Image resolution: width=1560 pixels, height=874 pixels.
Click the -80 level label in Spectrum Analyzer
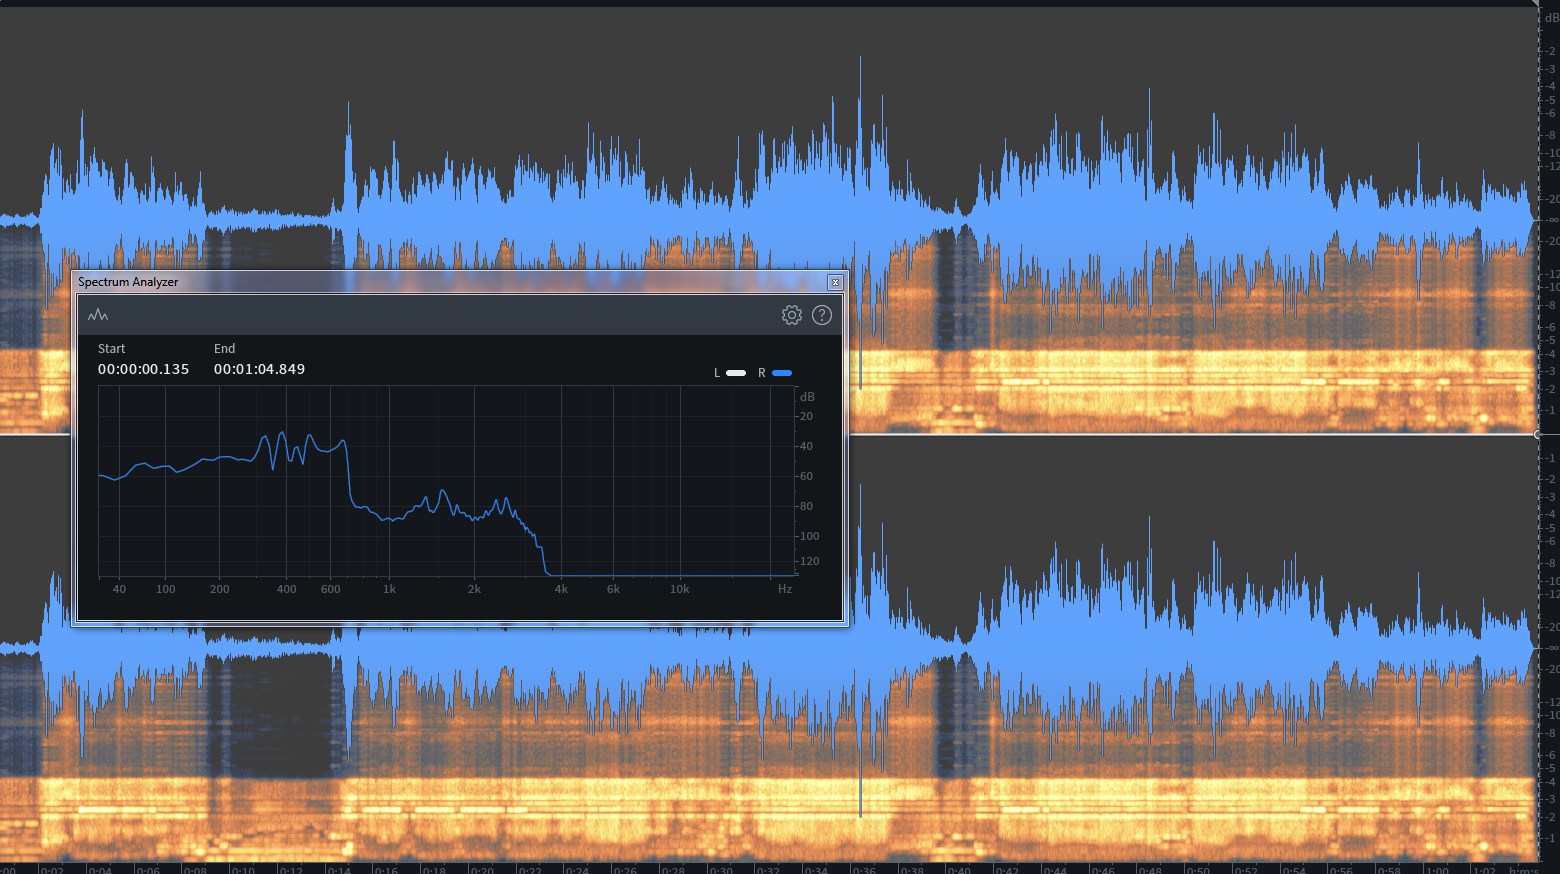point(805,506)
